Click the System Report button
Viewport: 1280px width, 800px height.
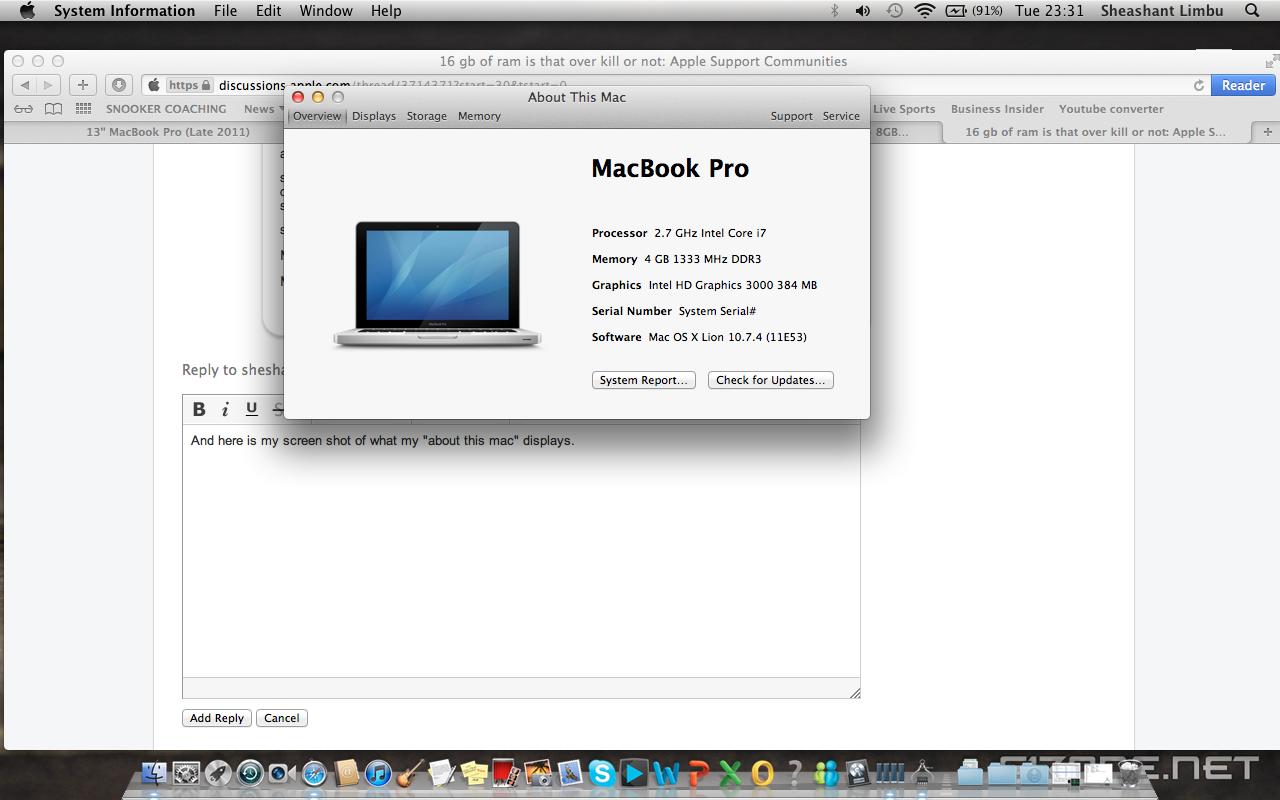point(644,380)
